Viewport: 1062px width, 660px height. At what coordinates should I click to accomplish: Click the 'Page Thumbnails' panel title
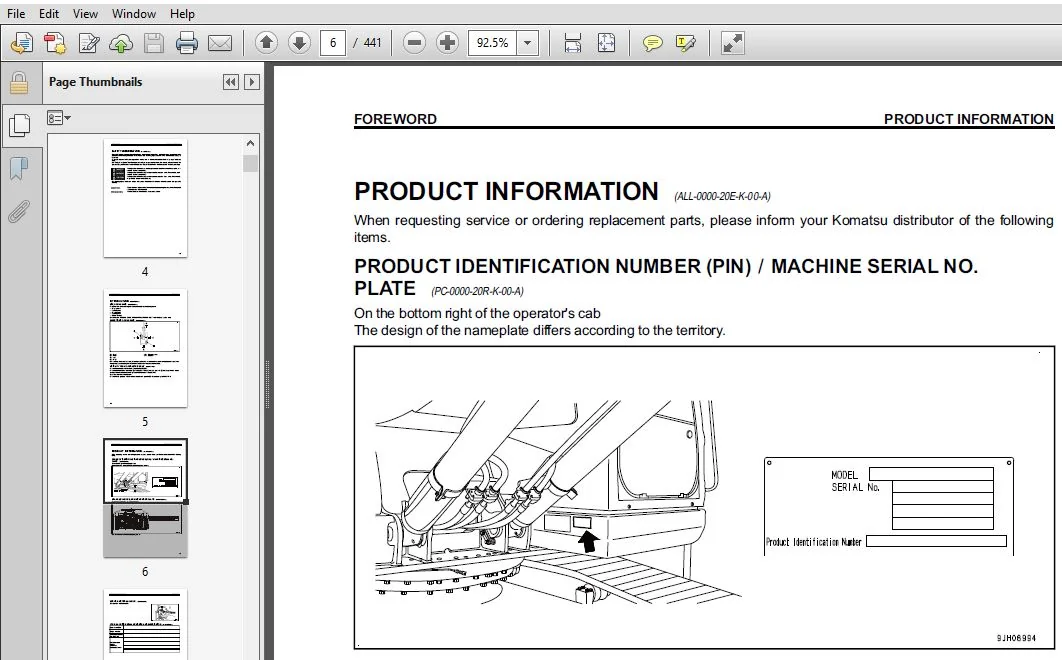[95, 82]
